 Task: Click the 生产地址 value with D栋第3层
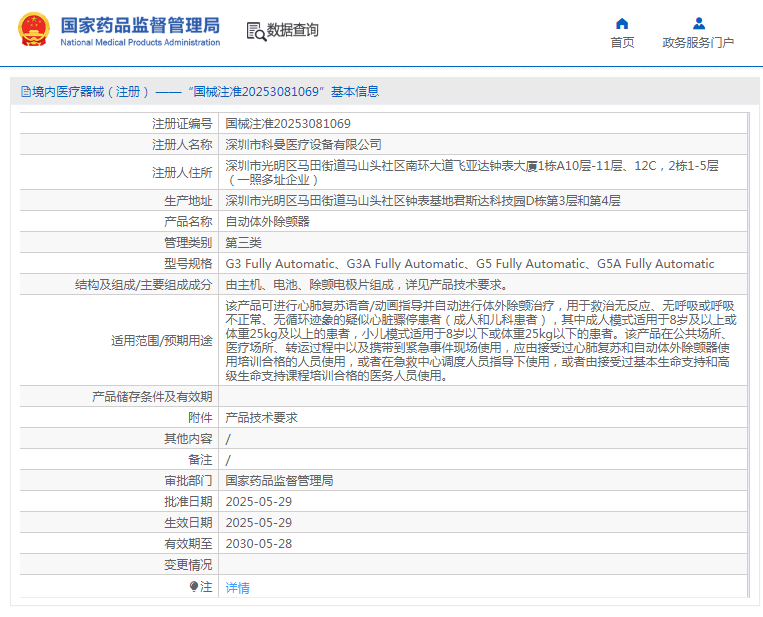point(423,200)
